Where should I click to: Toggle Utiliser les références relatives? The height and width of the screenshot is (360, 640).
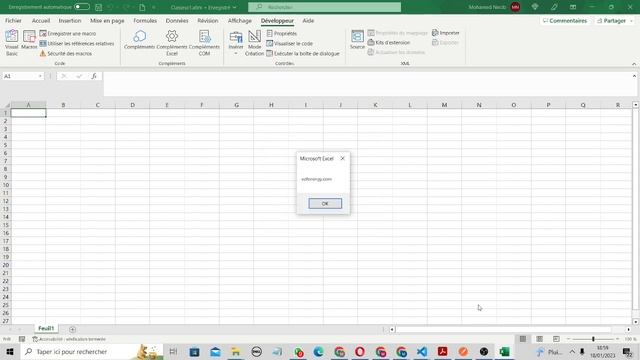click(77, 43)
